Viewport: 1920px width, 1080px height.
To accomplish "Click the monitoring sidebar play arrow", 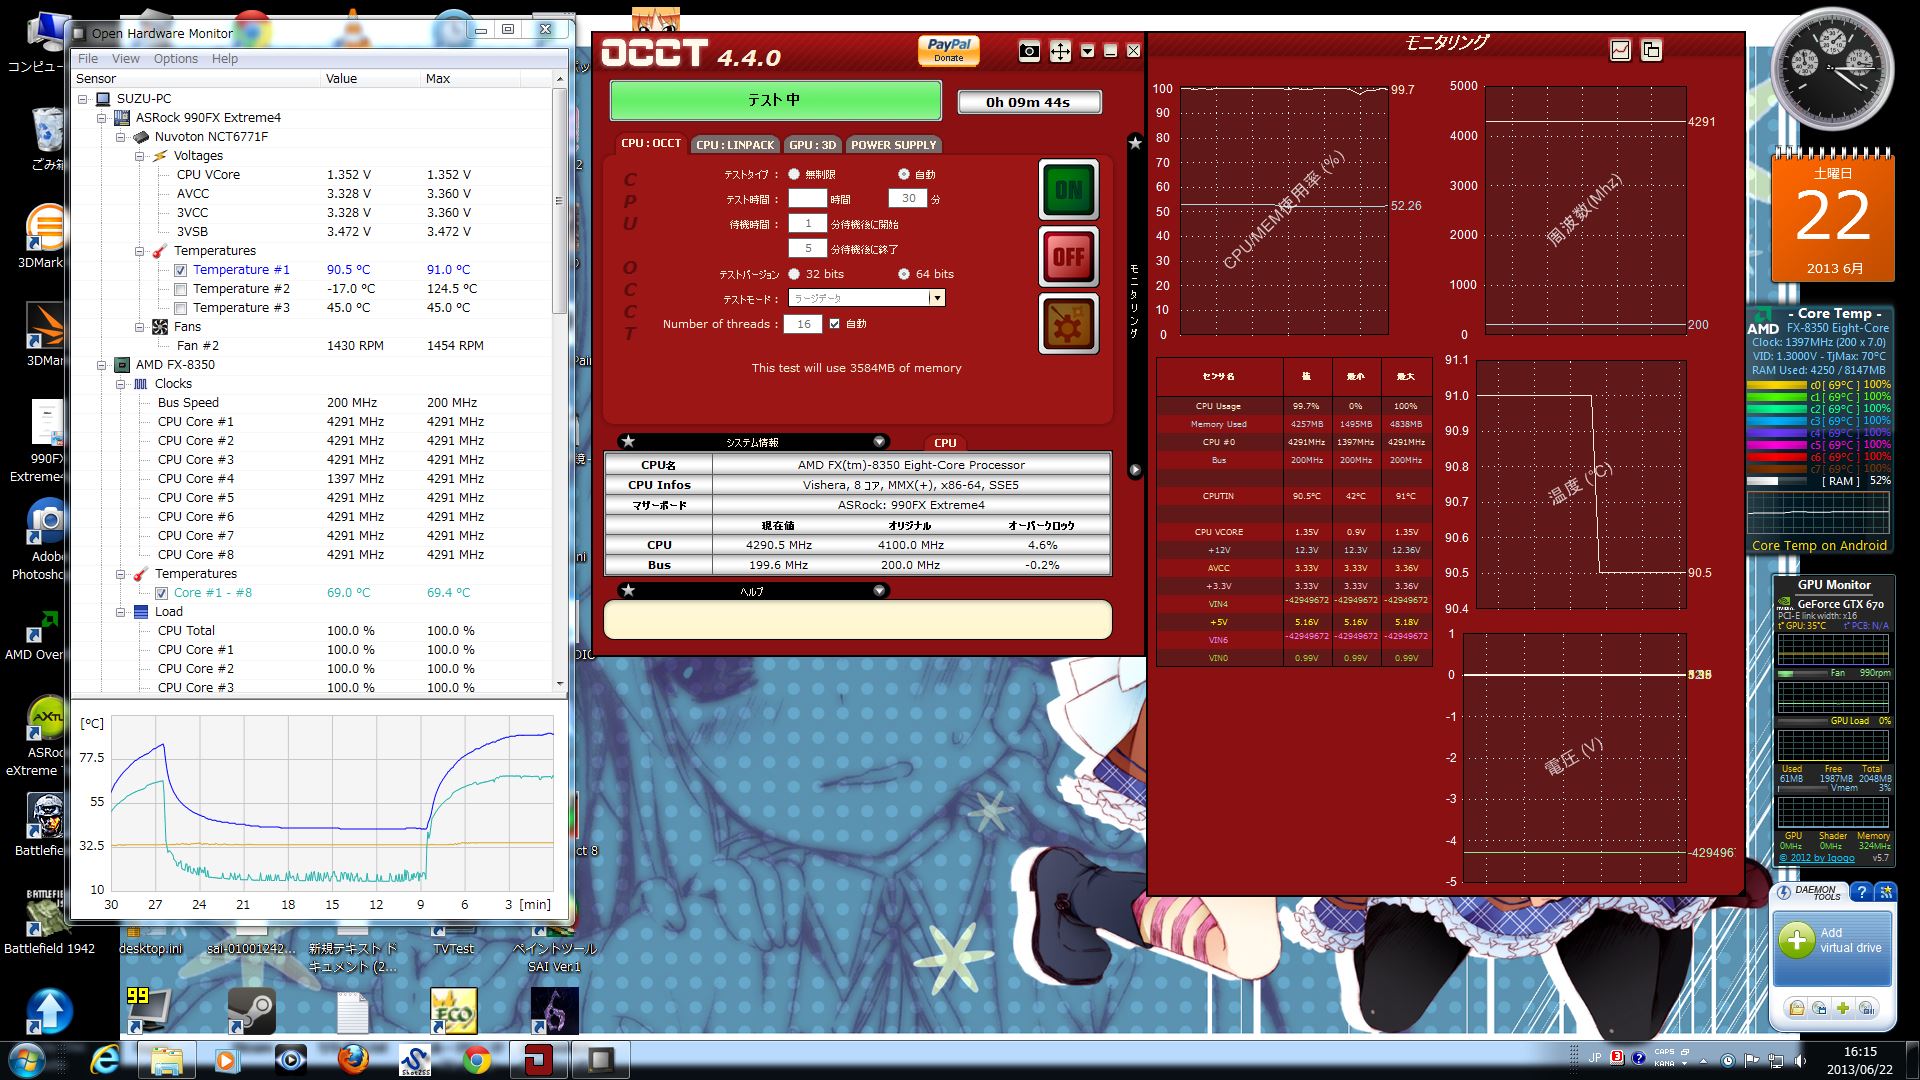I will [1135, 469].
